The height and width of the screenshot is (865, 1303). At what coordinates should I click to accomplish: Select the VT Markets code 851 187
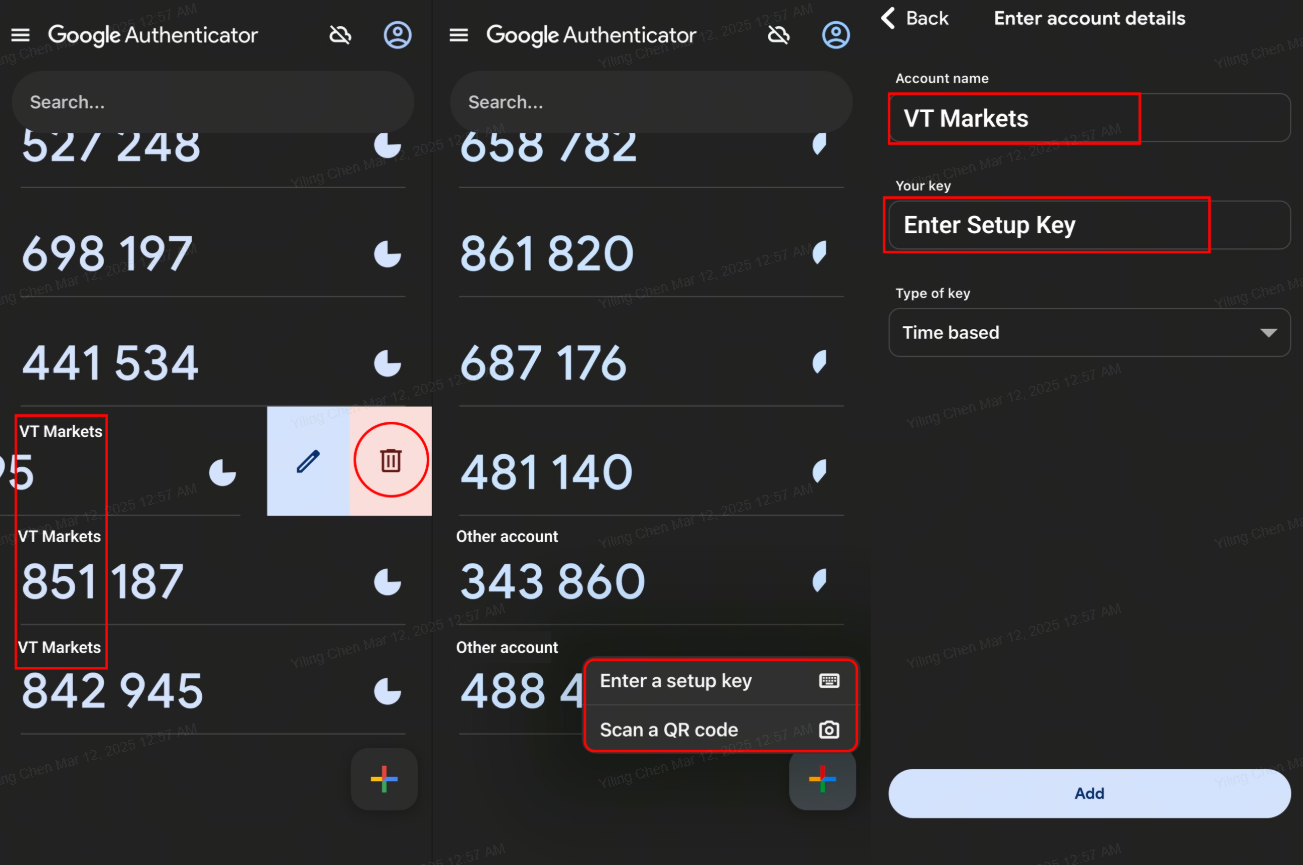(103, 582)
